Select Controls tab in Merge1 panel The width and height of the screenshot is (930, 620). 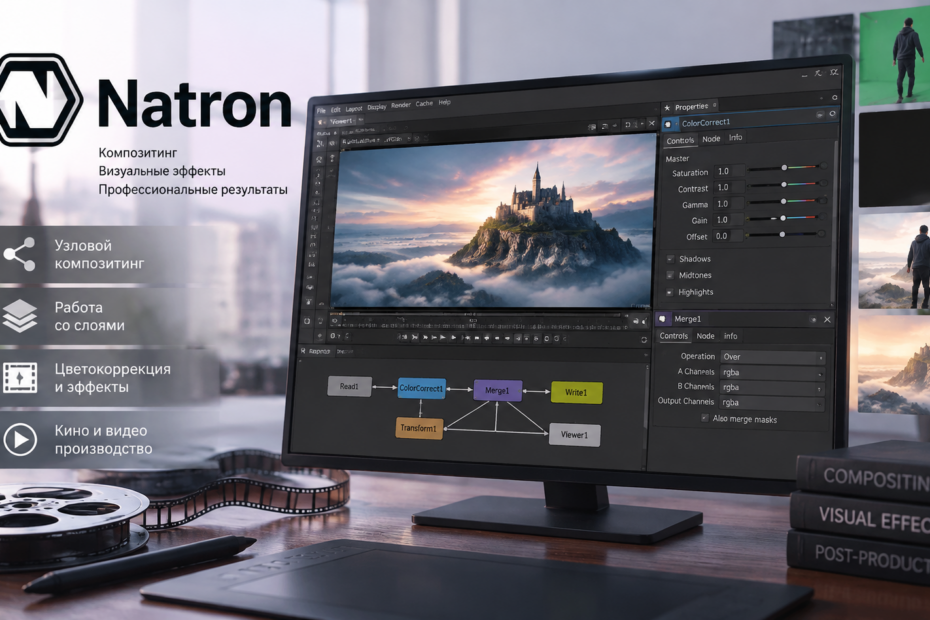click(x=674, y=336)
